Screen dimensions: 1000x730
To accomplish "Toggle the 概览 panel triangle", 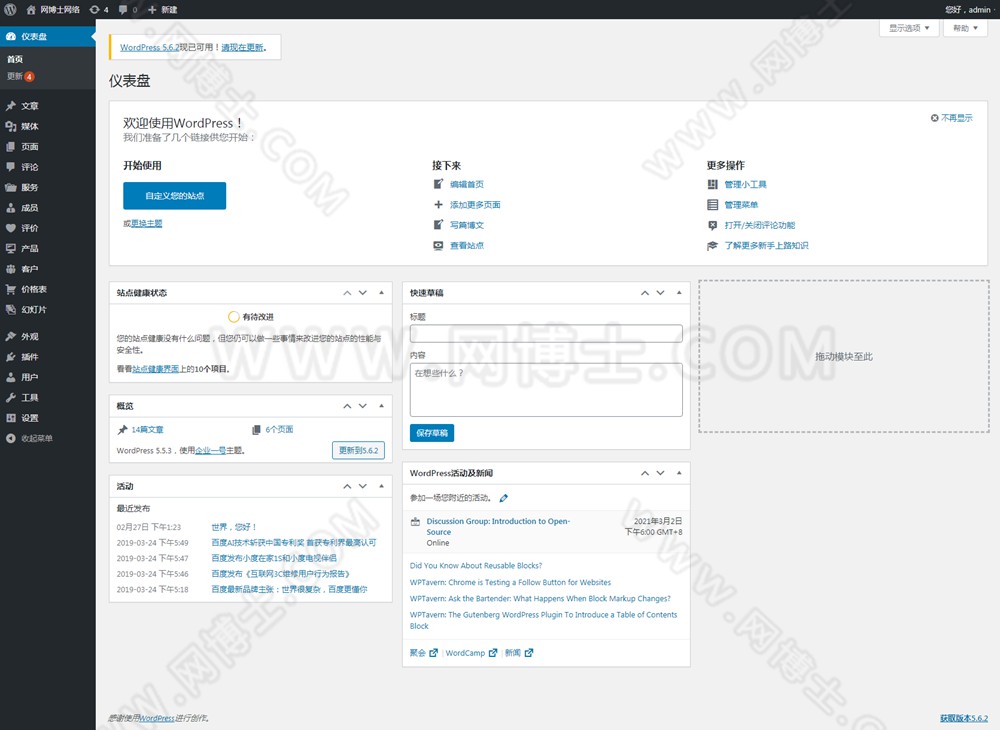I will (x=381, y=405).
